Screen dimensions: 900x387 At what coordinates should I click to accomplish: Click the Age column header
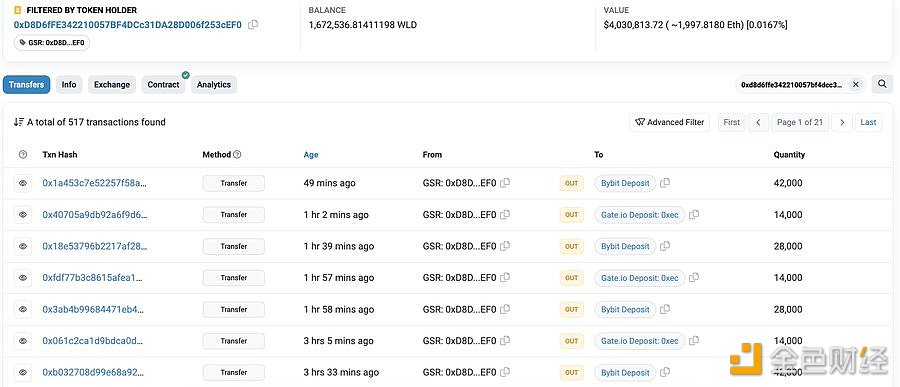coord(311,154)
